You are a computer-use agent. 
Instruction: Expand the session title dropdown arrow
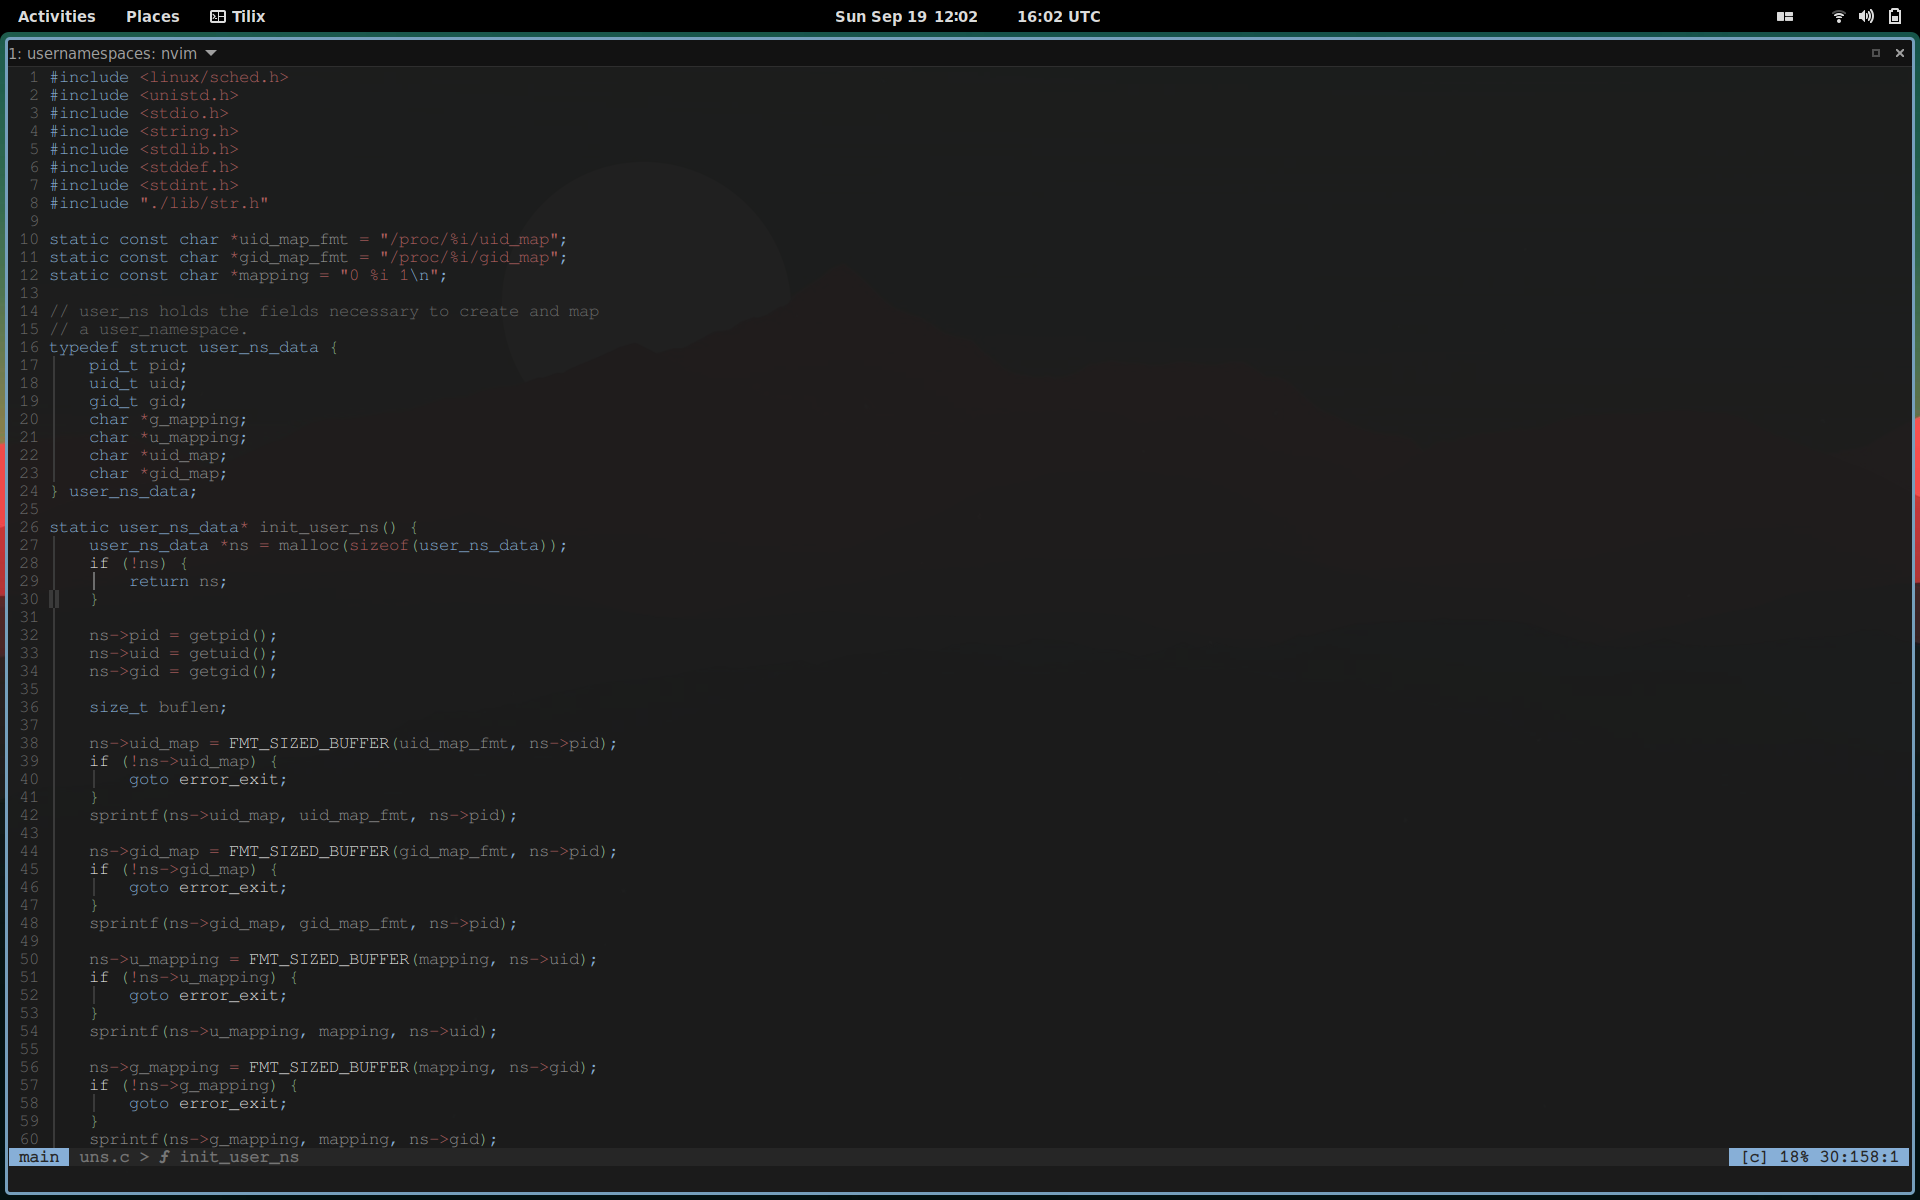[211, 53]
